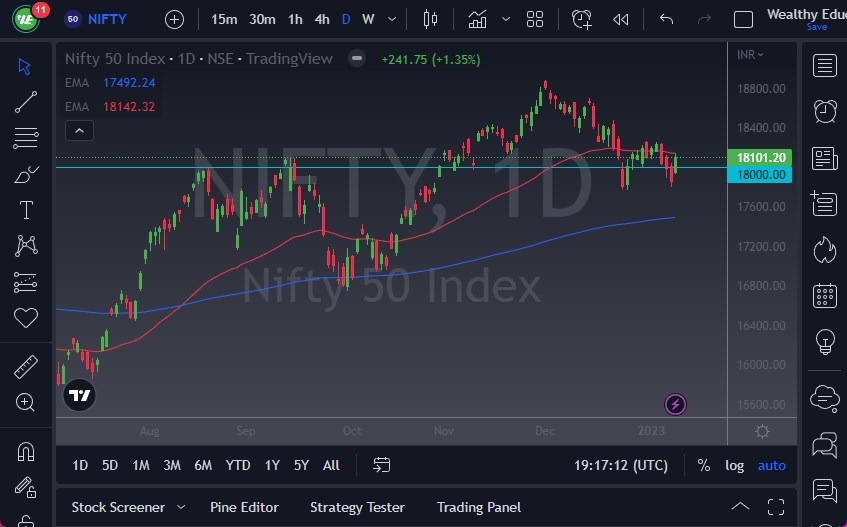Select the ruler measure tool
847x527 pixels.
pyautogui.click(x=25, y=367)
